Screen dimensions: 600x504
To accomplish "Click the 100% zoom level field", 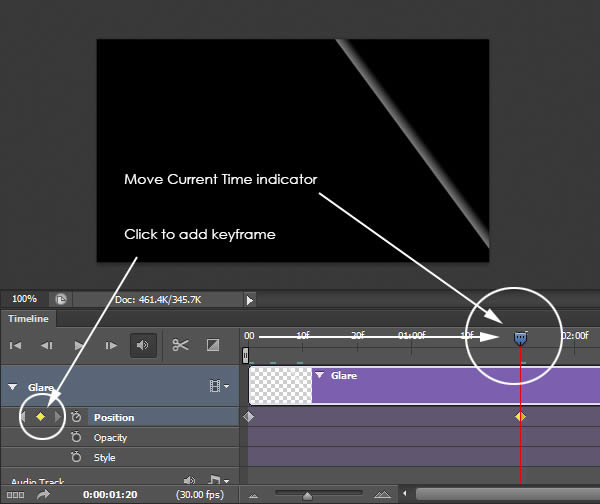I will pyautogui.click(x=24, y=299).
